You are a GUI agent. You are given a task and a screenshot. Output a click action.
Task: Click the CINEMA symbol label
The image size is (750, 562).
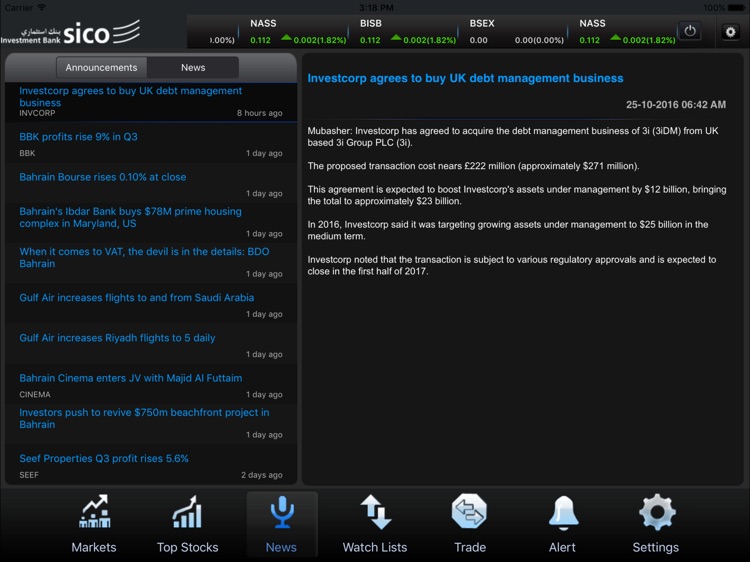35,395
